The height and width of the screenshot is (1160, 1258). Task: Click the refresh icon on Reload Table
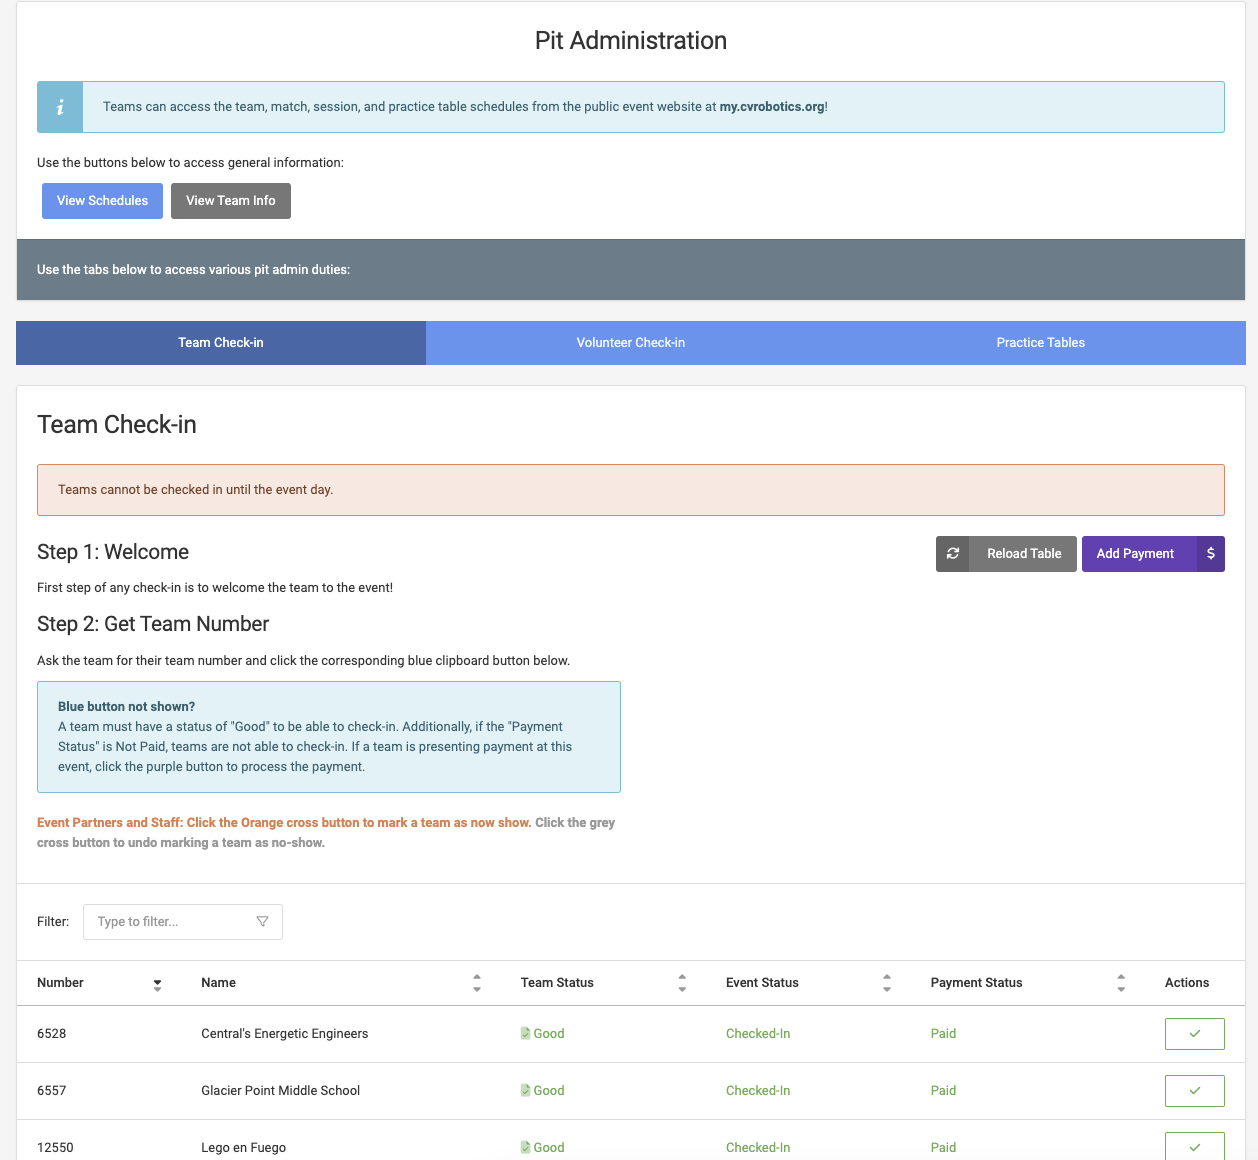[x=953, y=554]
